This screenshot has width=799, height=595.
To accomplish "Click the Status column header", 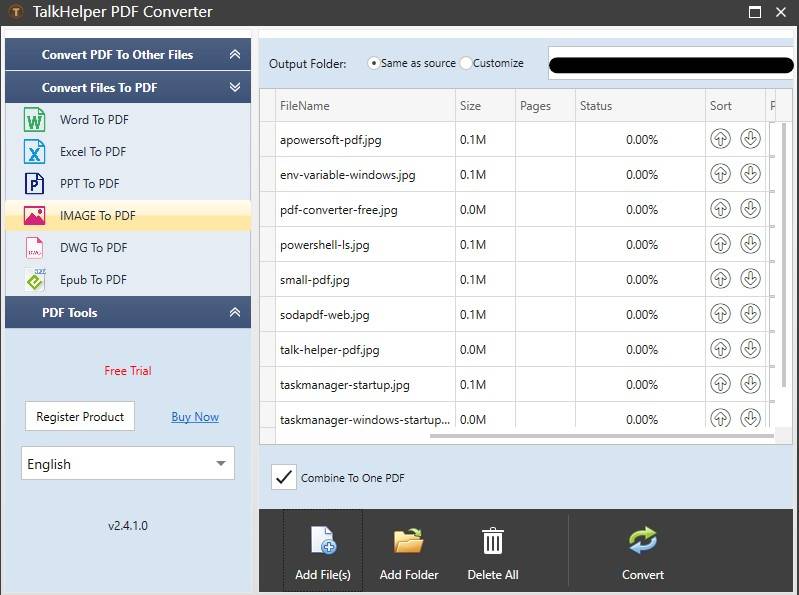I will coord(641,106).
